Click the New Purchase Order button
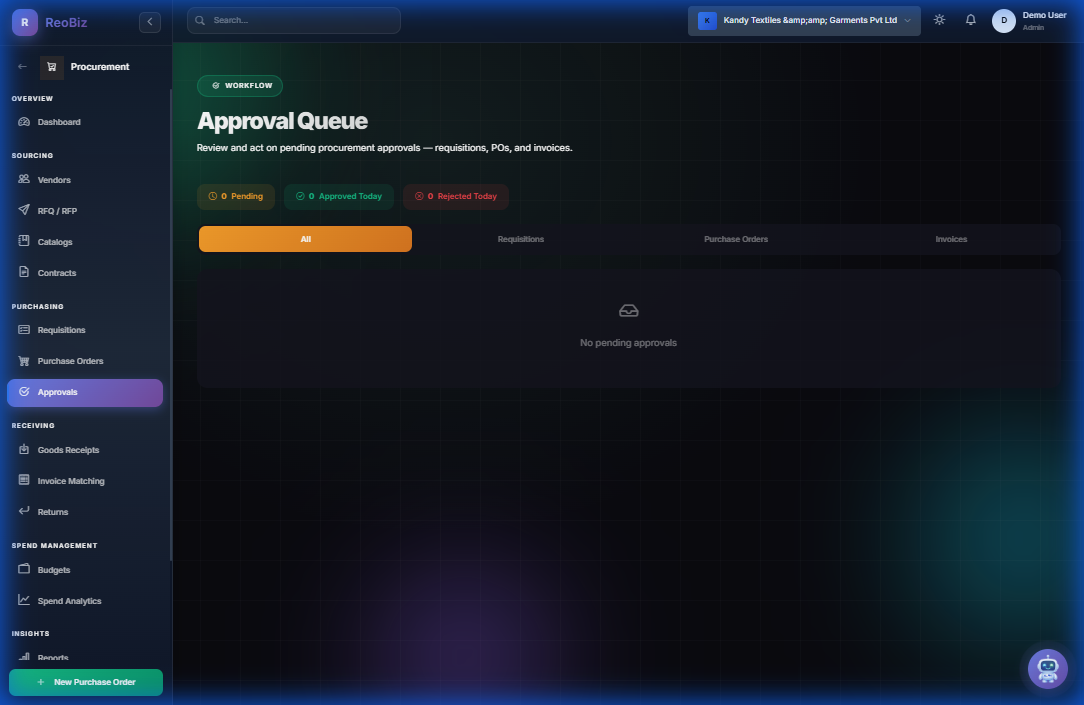The image size is (1084, 705). (x=85, y=682)
